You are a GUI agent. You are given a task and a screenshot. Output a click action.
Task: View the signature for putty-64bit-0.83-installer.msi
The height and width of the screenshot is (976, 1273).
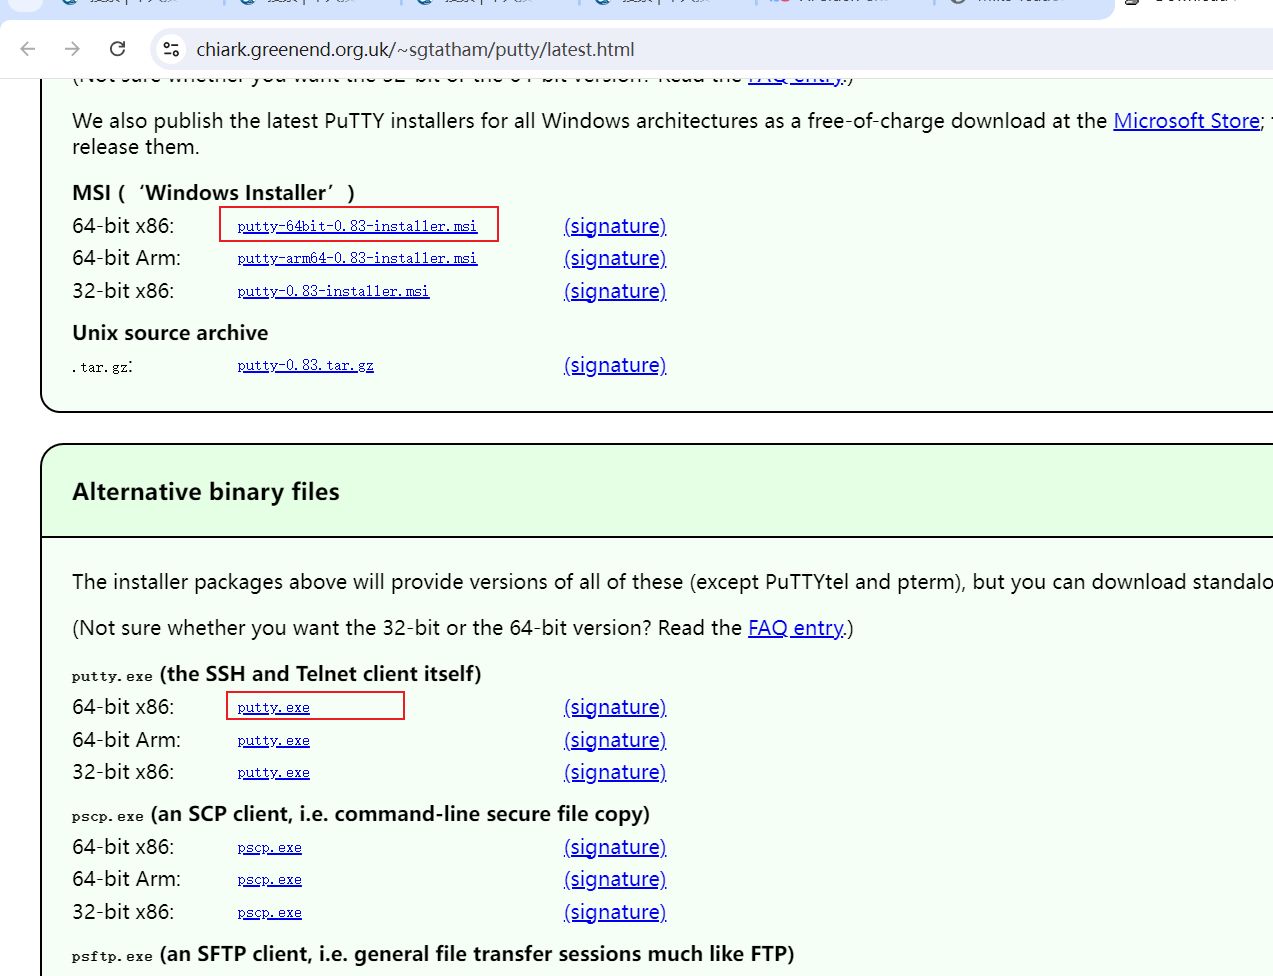614,226
